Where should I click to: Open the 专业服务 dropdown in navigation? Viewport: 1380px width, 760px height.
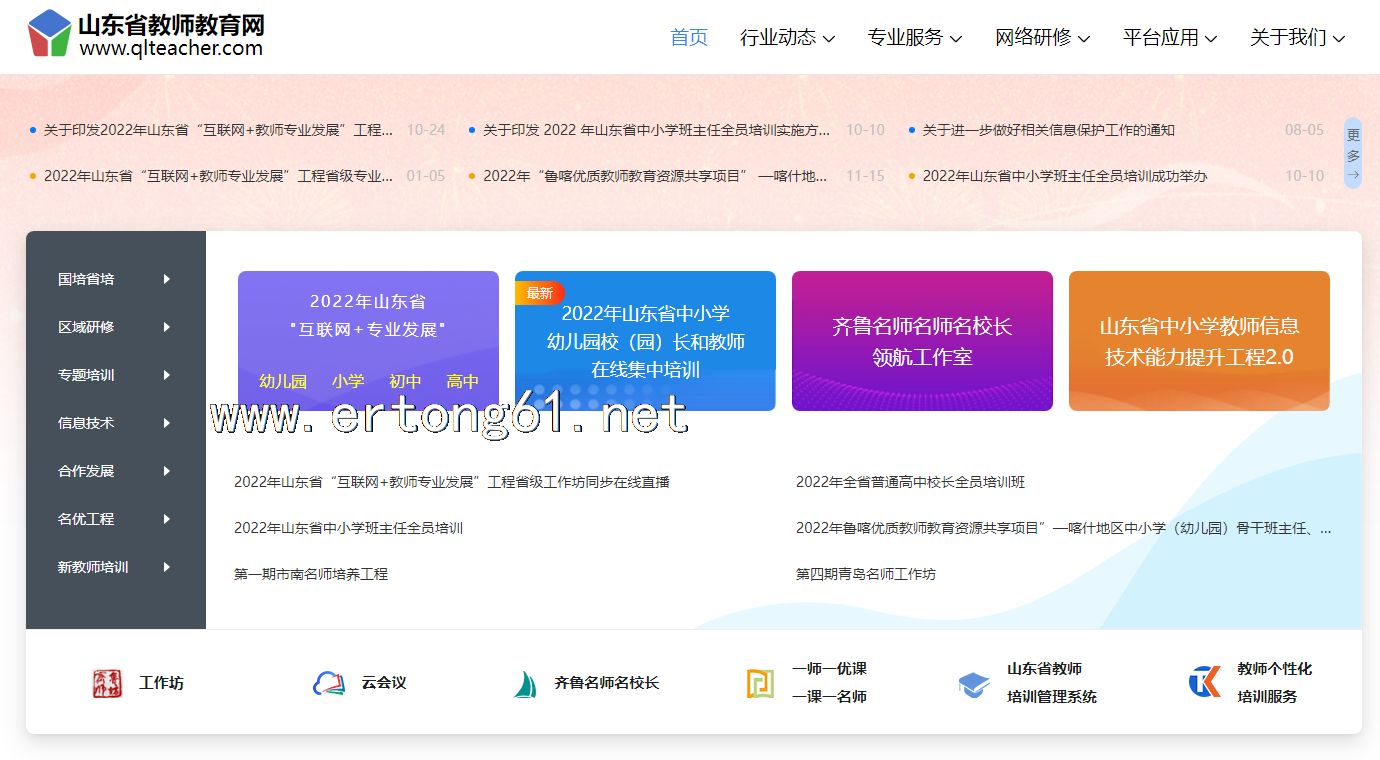914,38
